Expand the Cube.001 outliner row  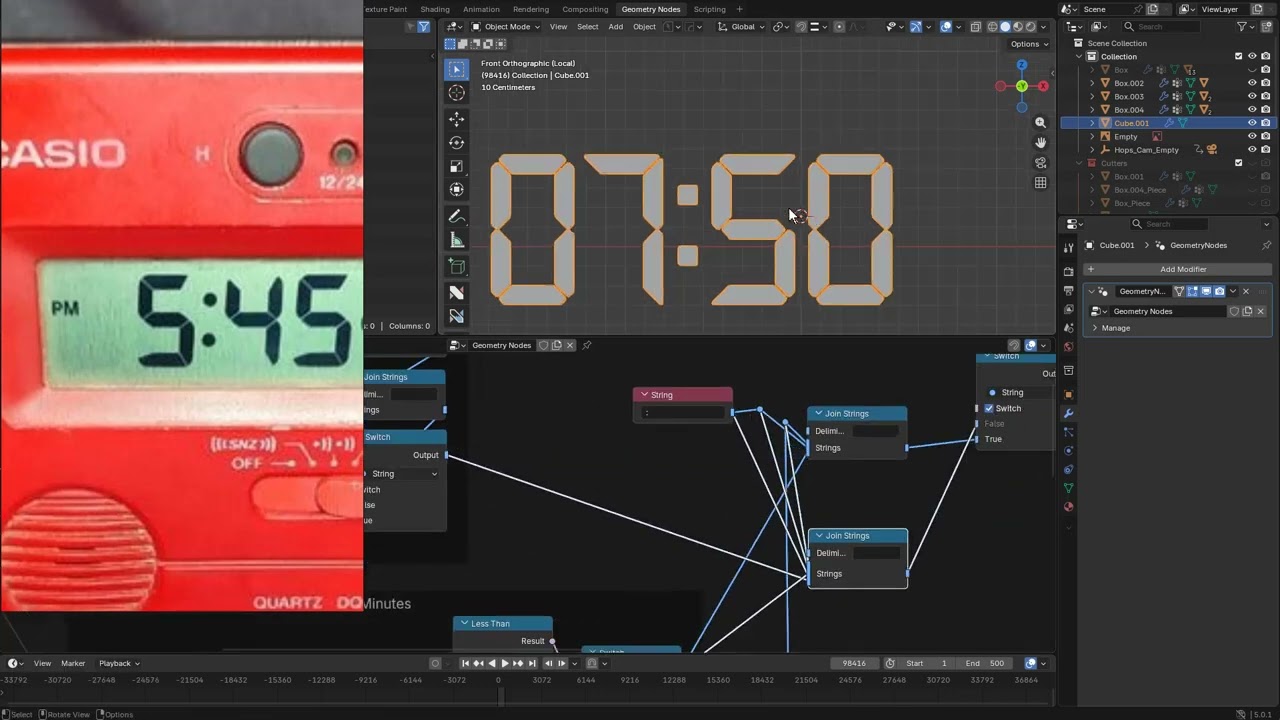pos(1092,123)
